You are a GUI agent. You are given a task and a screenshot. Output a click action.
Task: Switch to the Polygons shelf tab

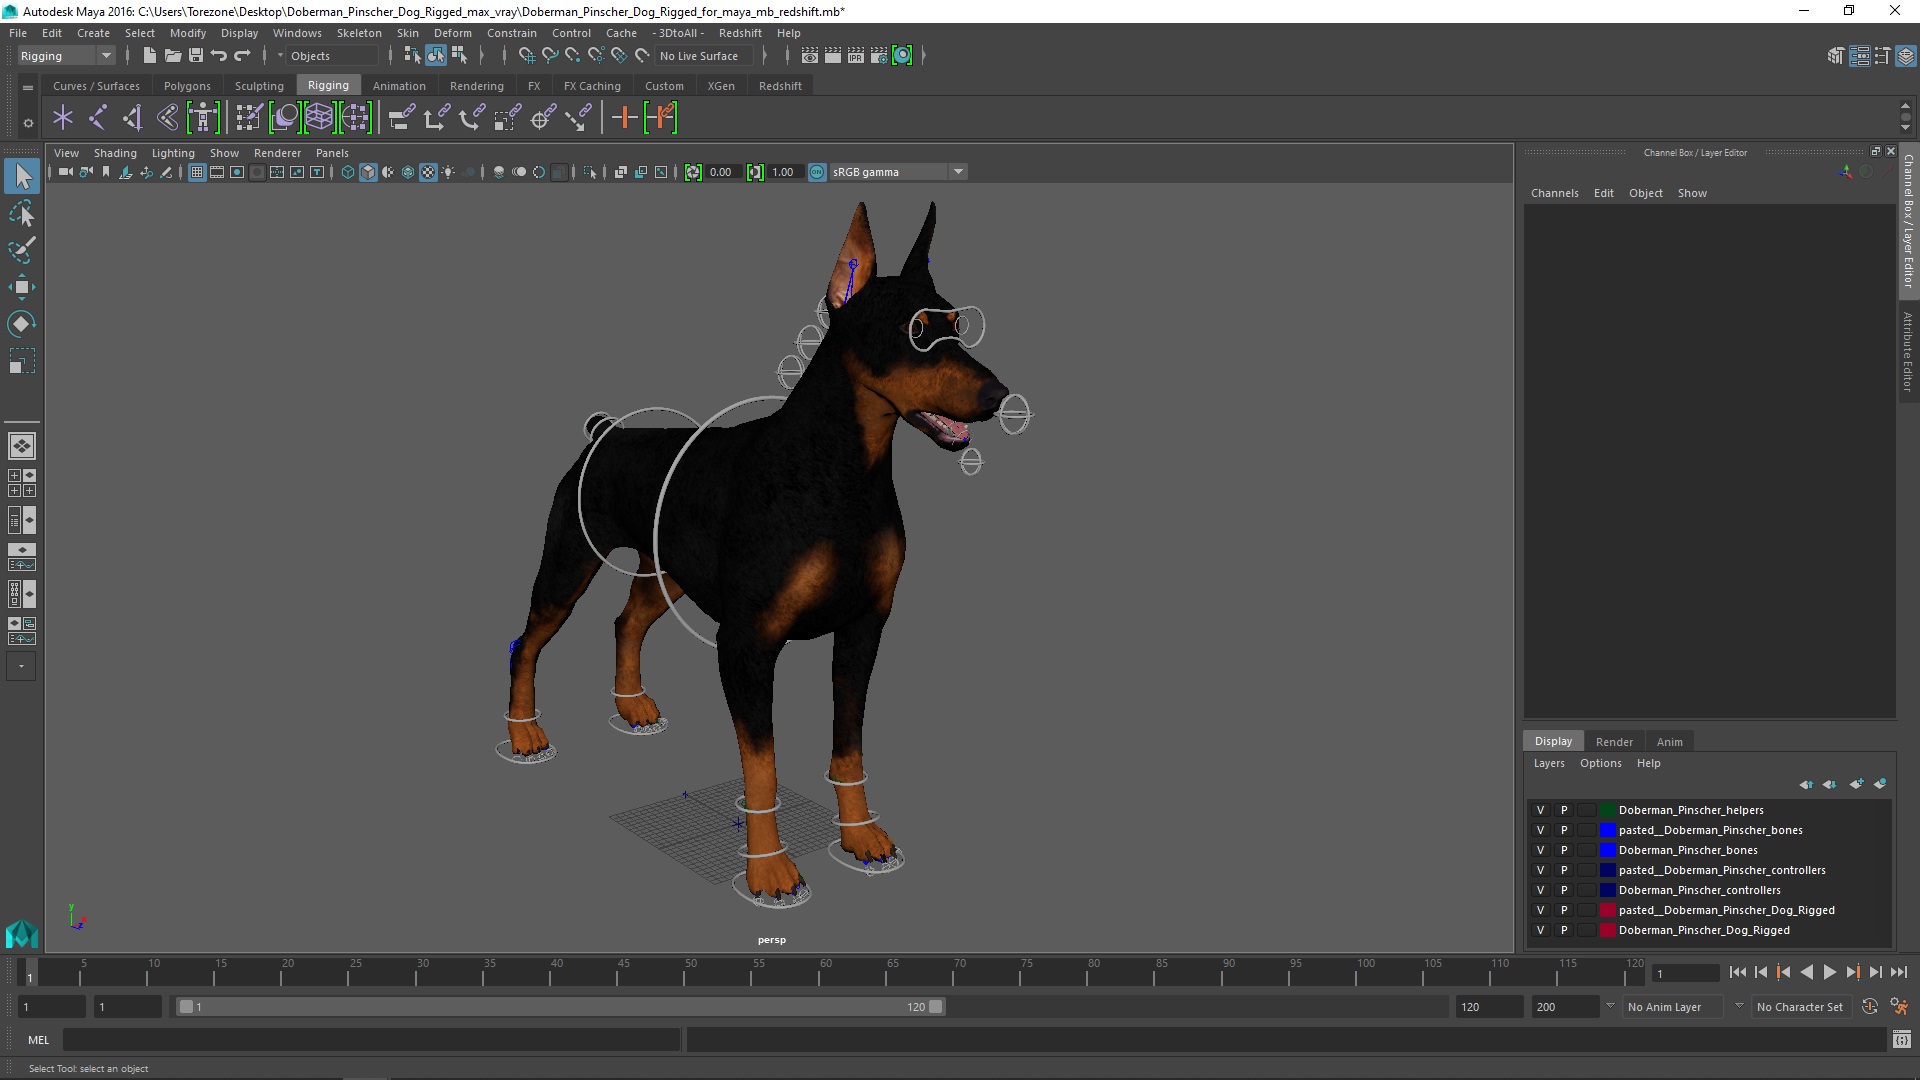187,86
